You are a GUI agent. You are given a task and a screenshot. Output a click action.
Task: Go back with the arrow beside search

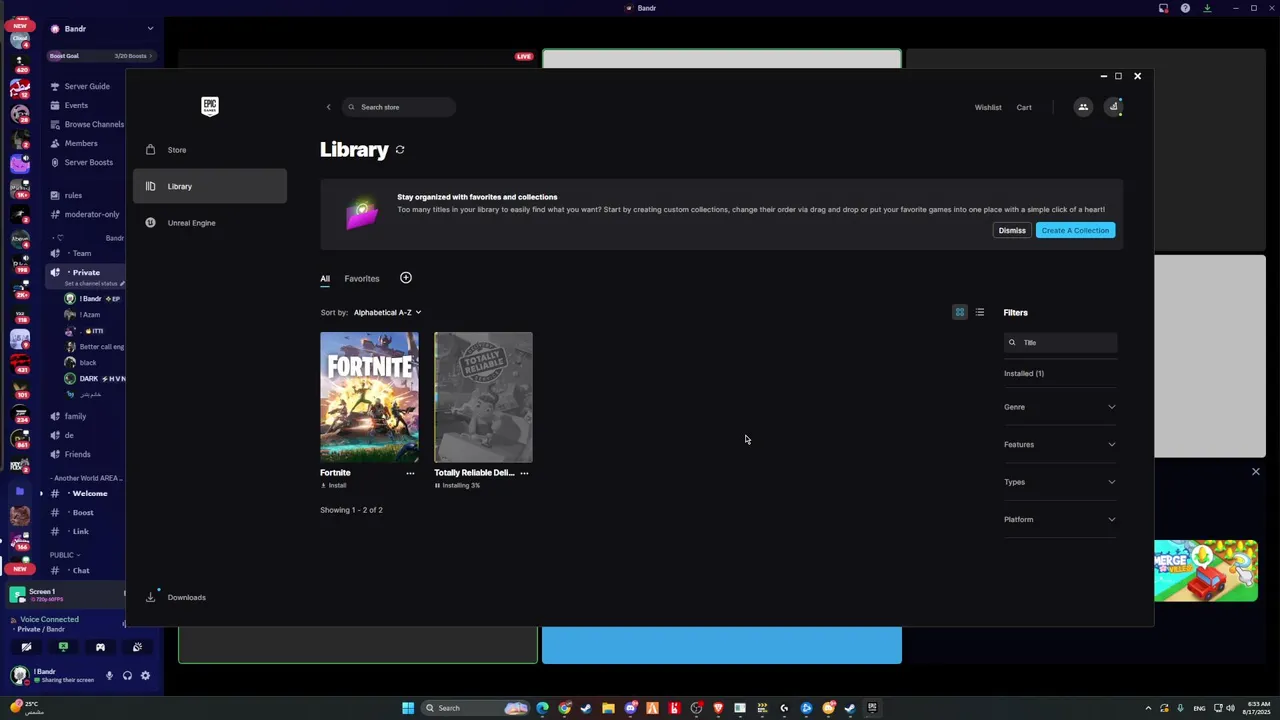click(x=328, y=107)
